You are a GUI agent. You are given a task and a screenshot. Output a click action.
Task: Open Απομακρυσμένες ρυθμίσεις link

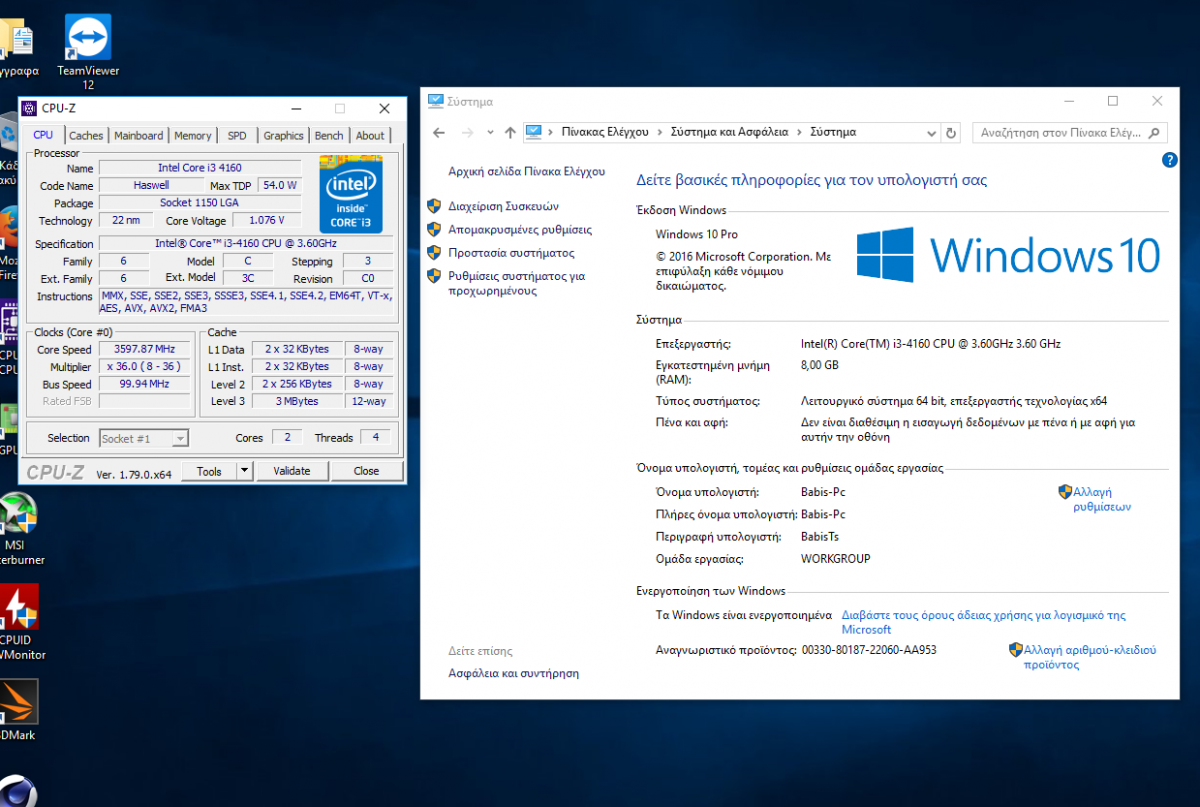tap(520, 229)
